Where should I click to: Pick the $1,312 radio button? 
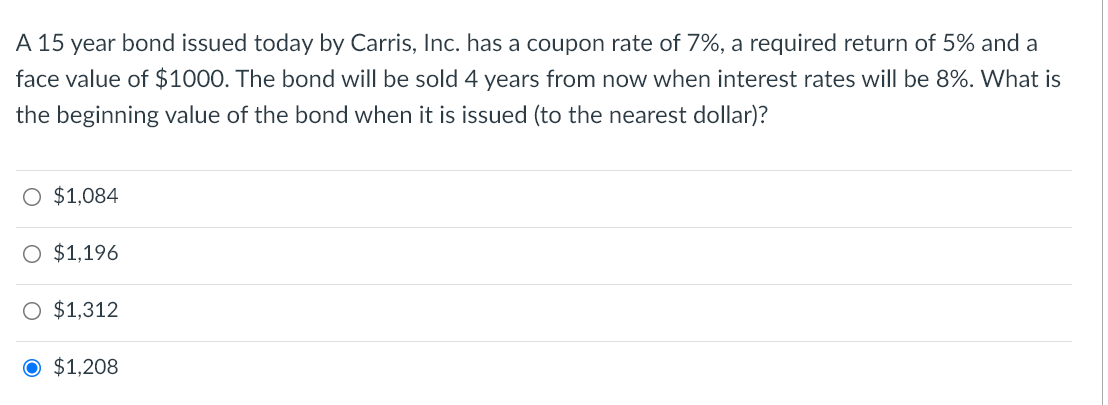tap(32, 311)
